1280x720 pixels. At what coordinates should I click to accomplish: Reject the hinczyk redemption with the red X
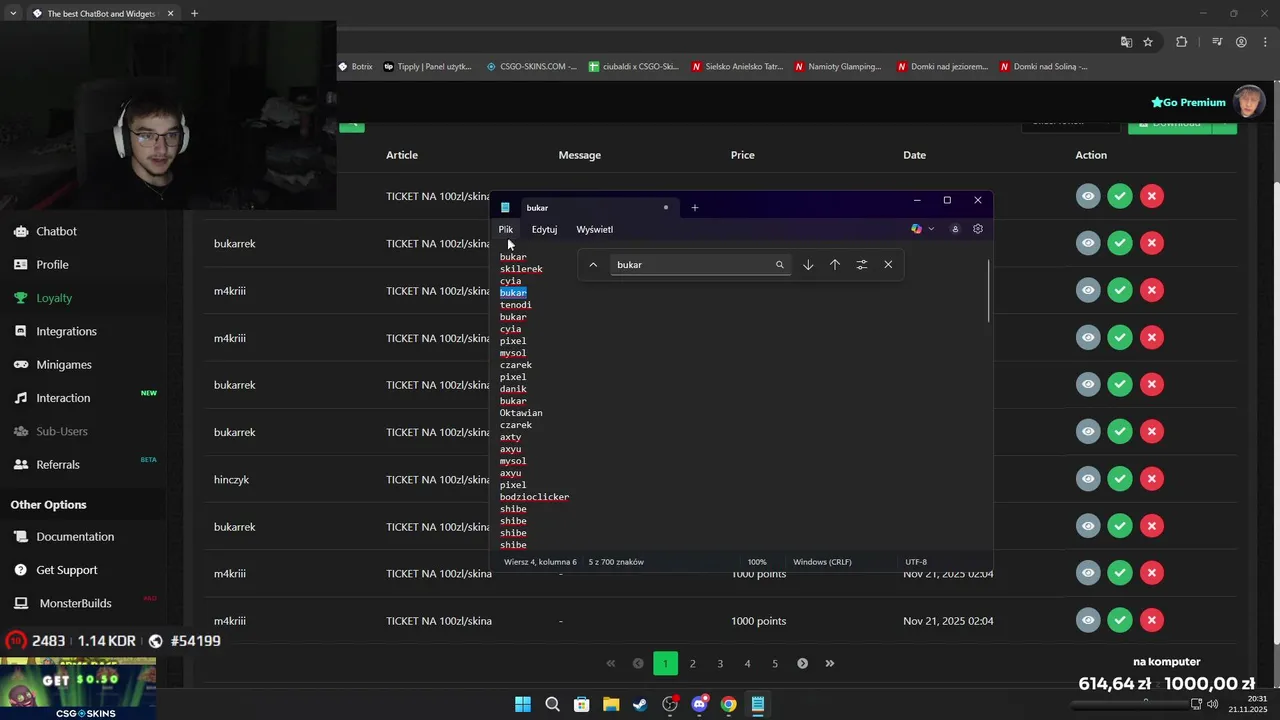point(1152,479)
